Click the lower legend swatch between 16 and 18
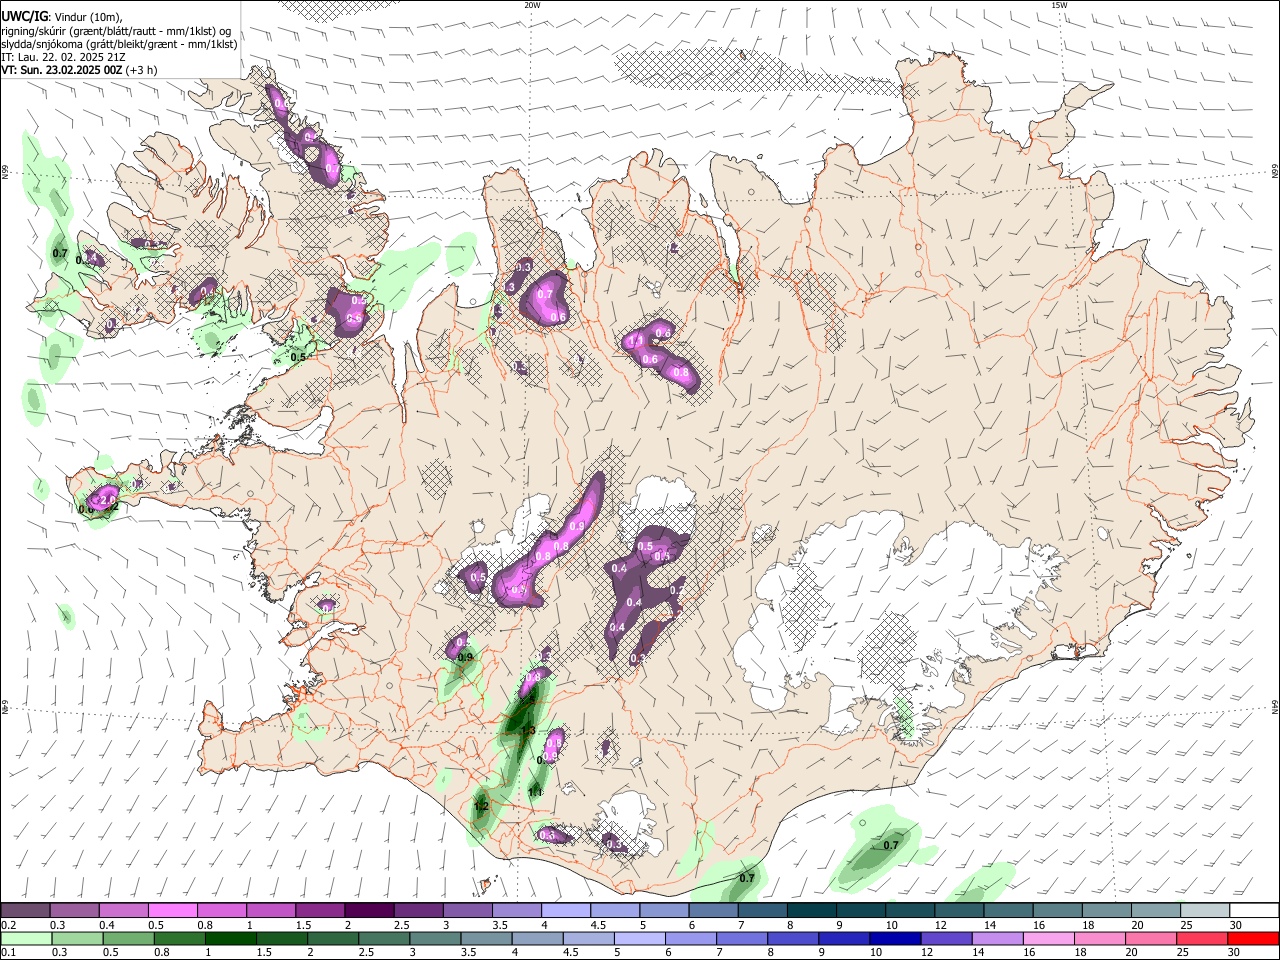This screenshot has width=1280, height=960. click(1049, 938)
